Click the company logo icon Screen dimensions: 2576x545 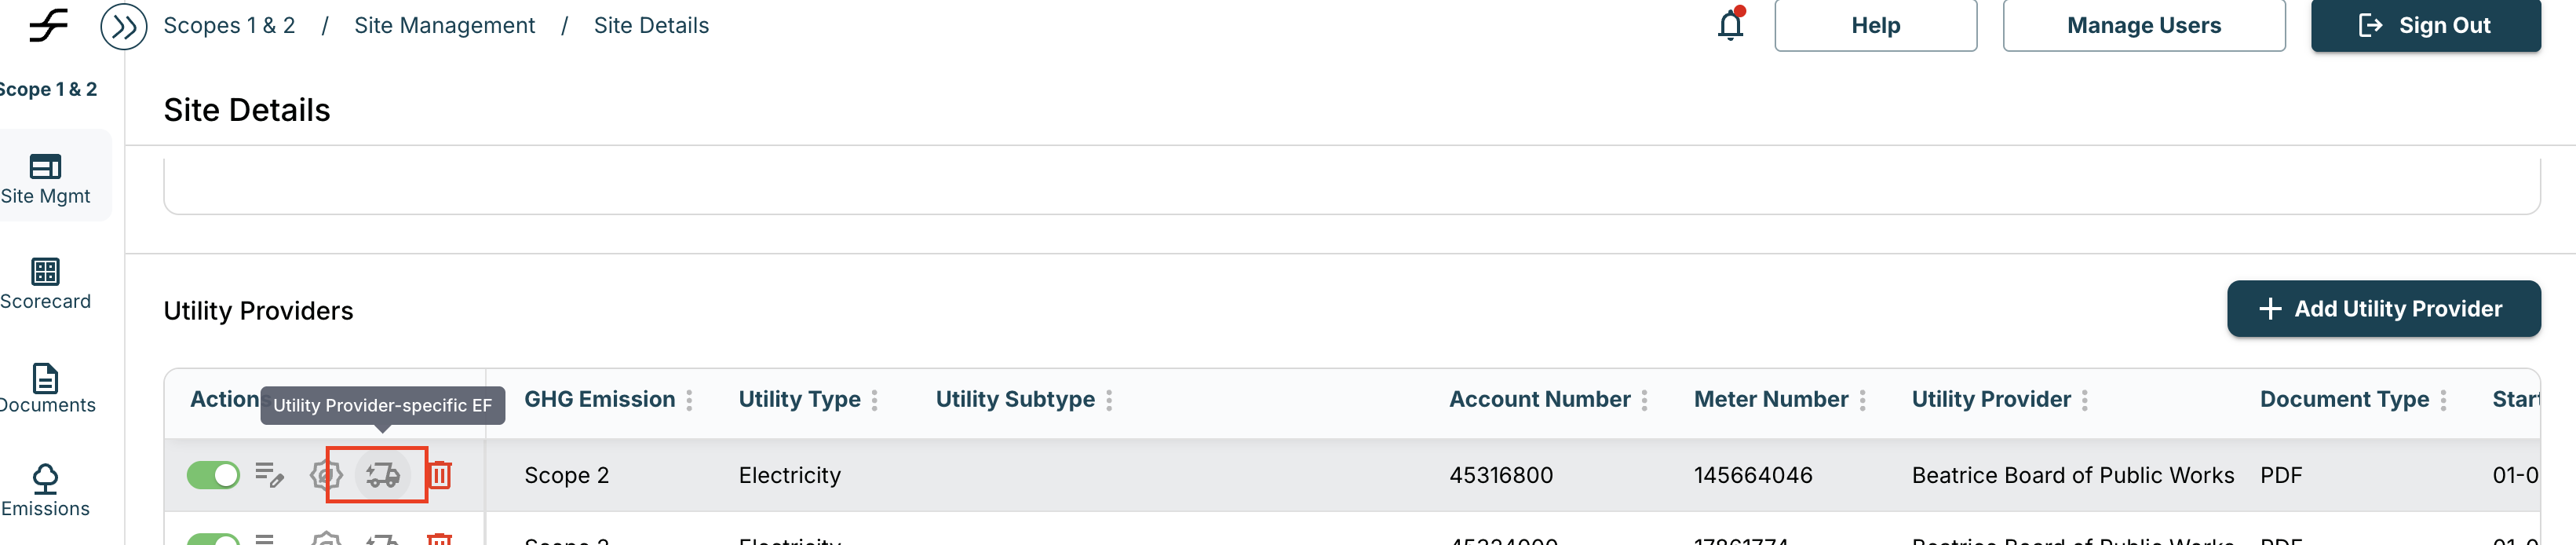click(48, 25)
